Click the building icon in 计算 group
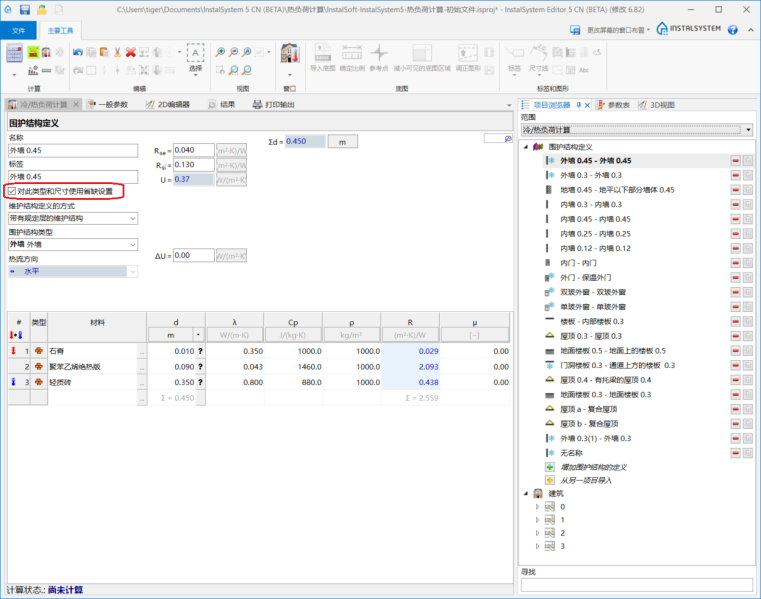 (x=46, y=52)
